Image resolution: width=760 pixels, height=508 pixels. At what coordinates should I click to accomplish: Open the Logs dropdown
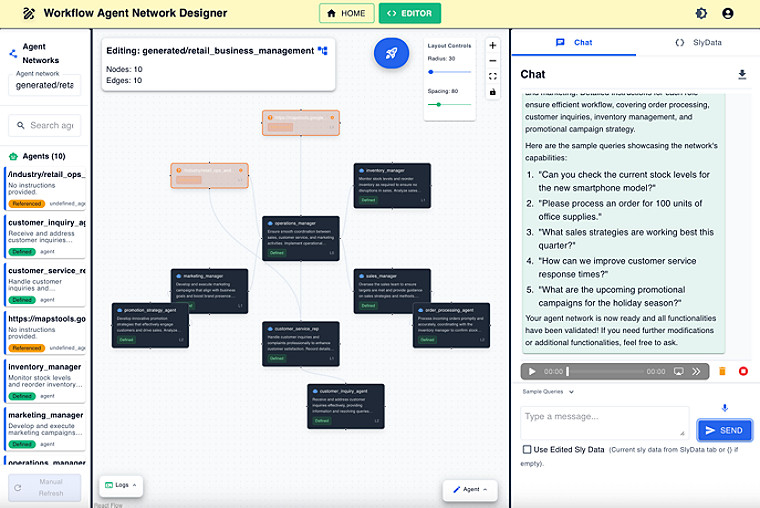[119, 485]
